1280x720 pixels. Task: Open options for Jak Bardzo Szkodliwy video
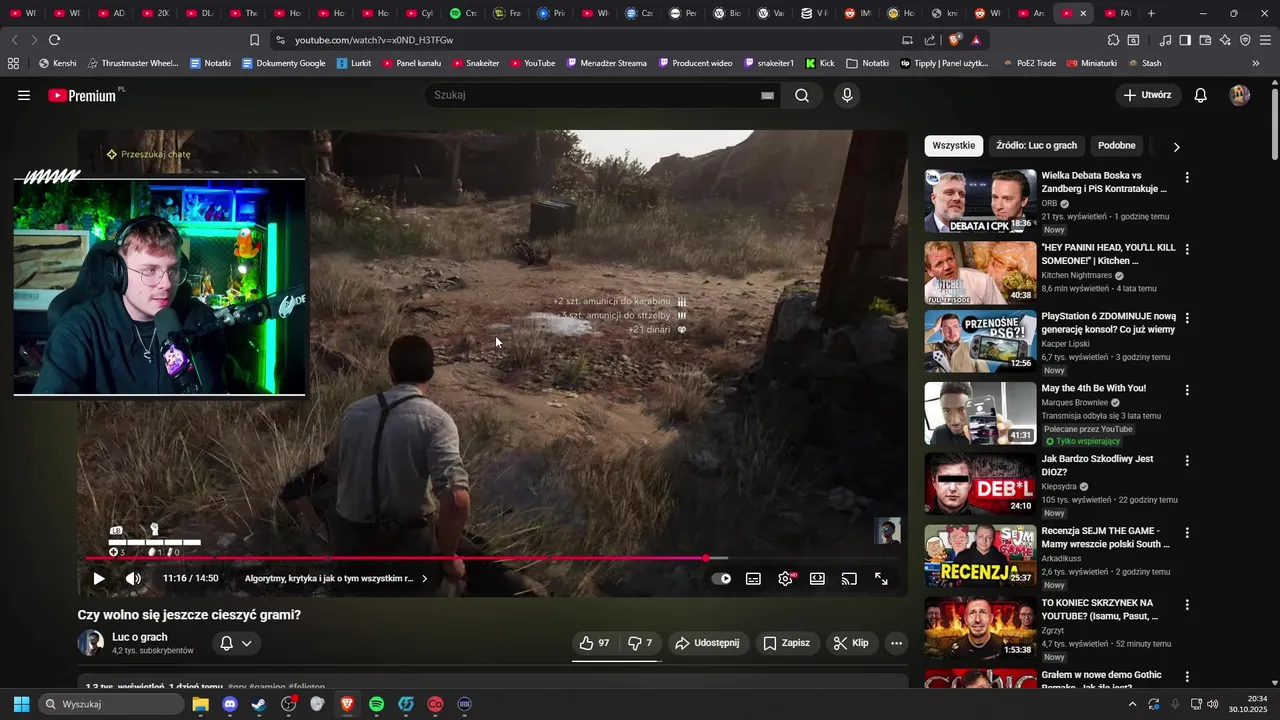click(x=1187, y=461)
